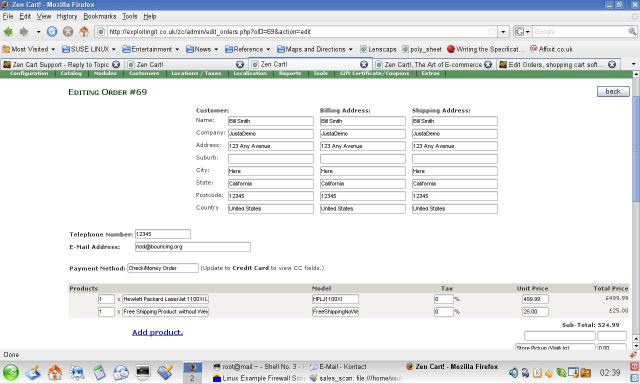Switch to Linux Example Firewall taskbar entry
Viewport: 640px width, 384px height.
pos(259,378)
